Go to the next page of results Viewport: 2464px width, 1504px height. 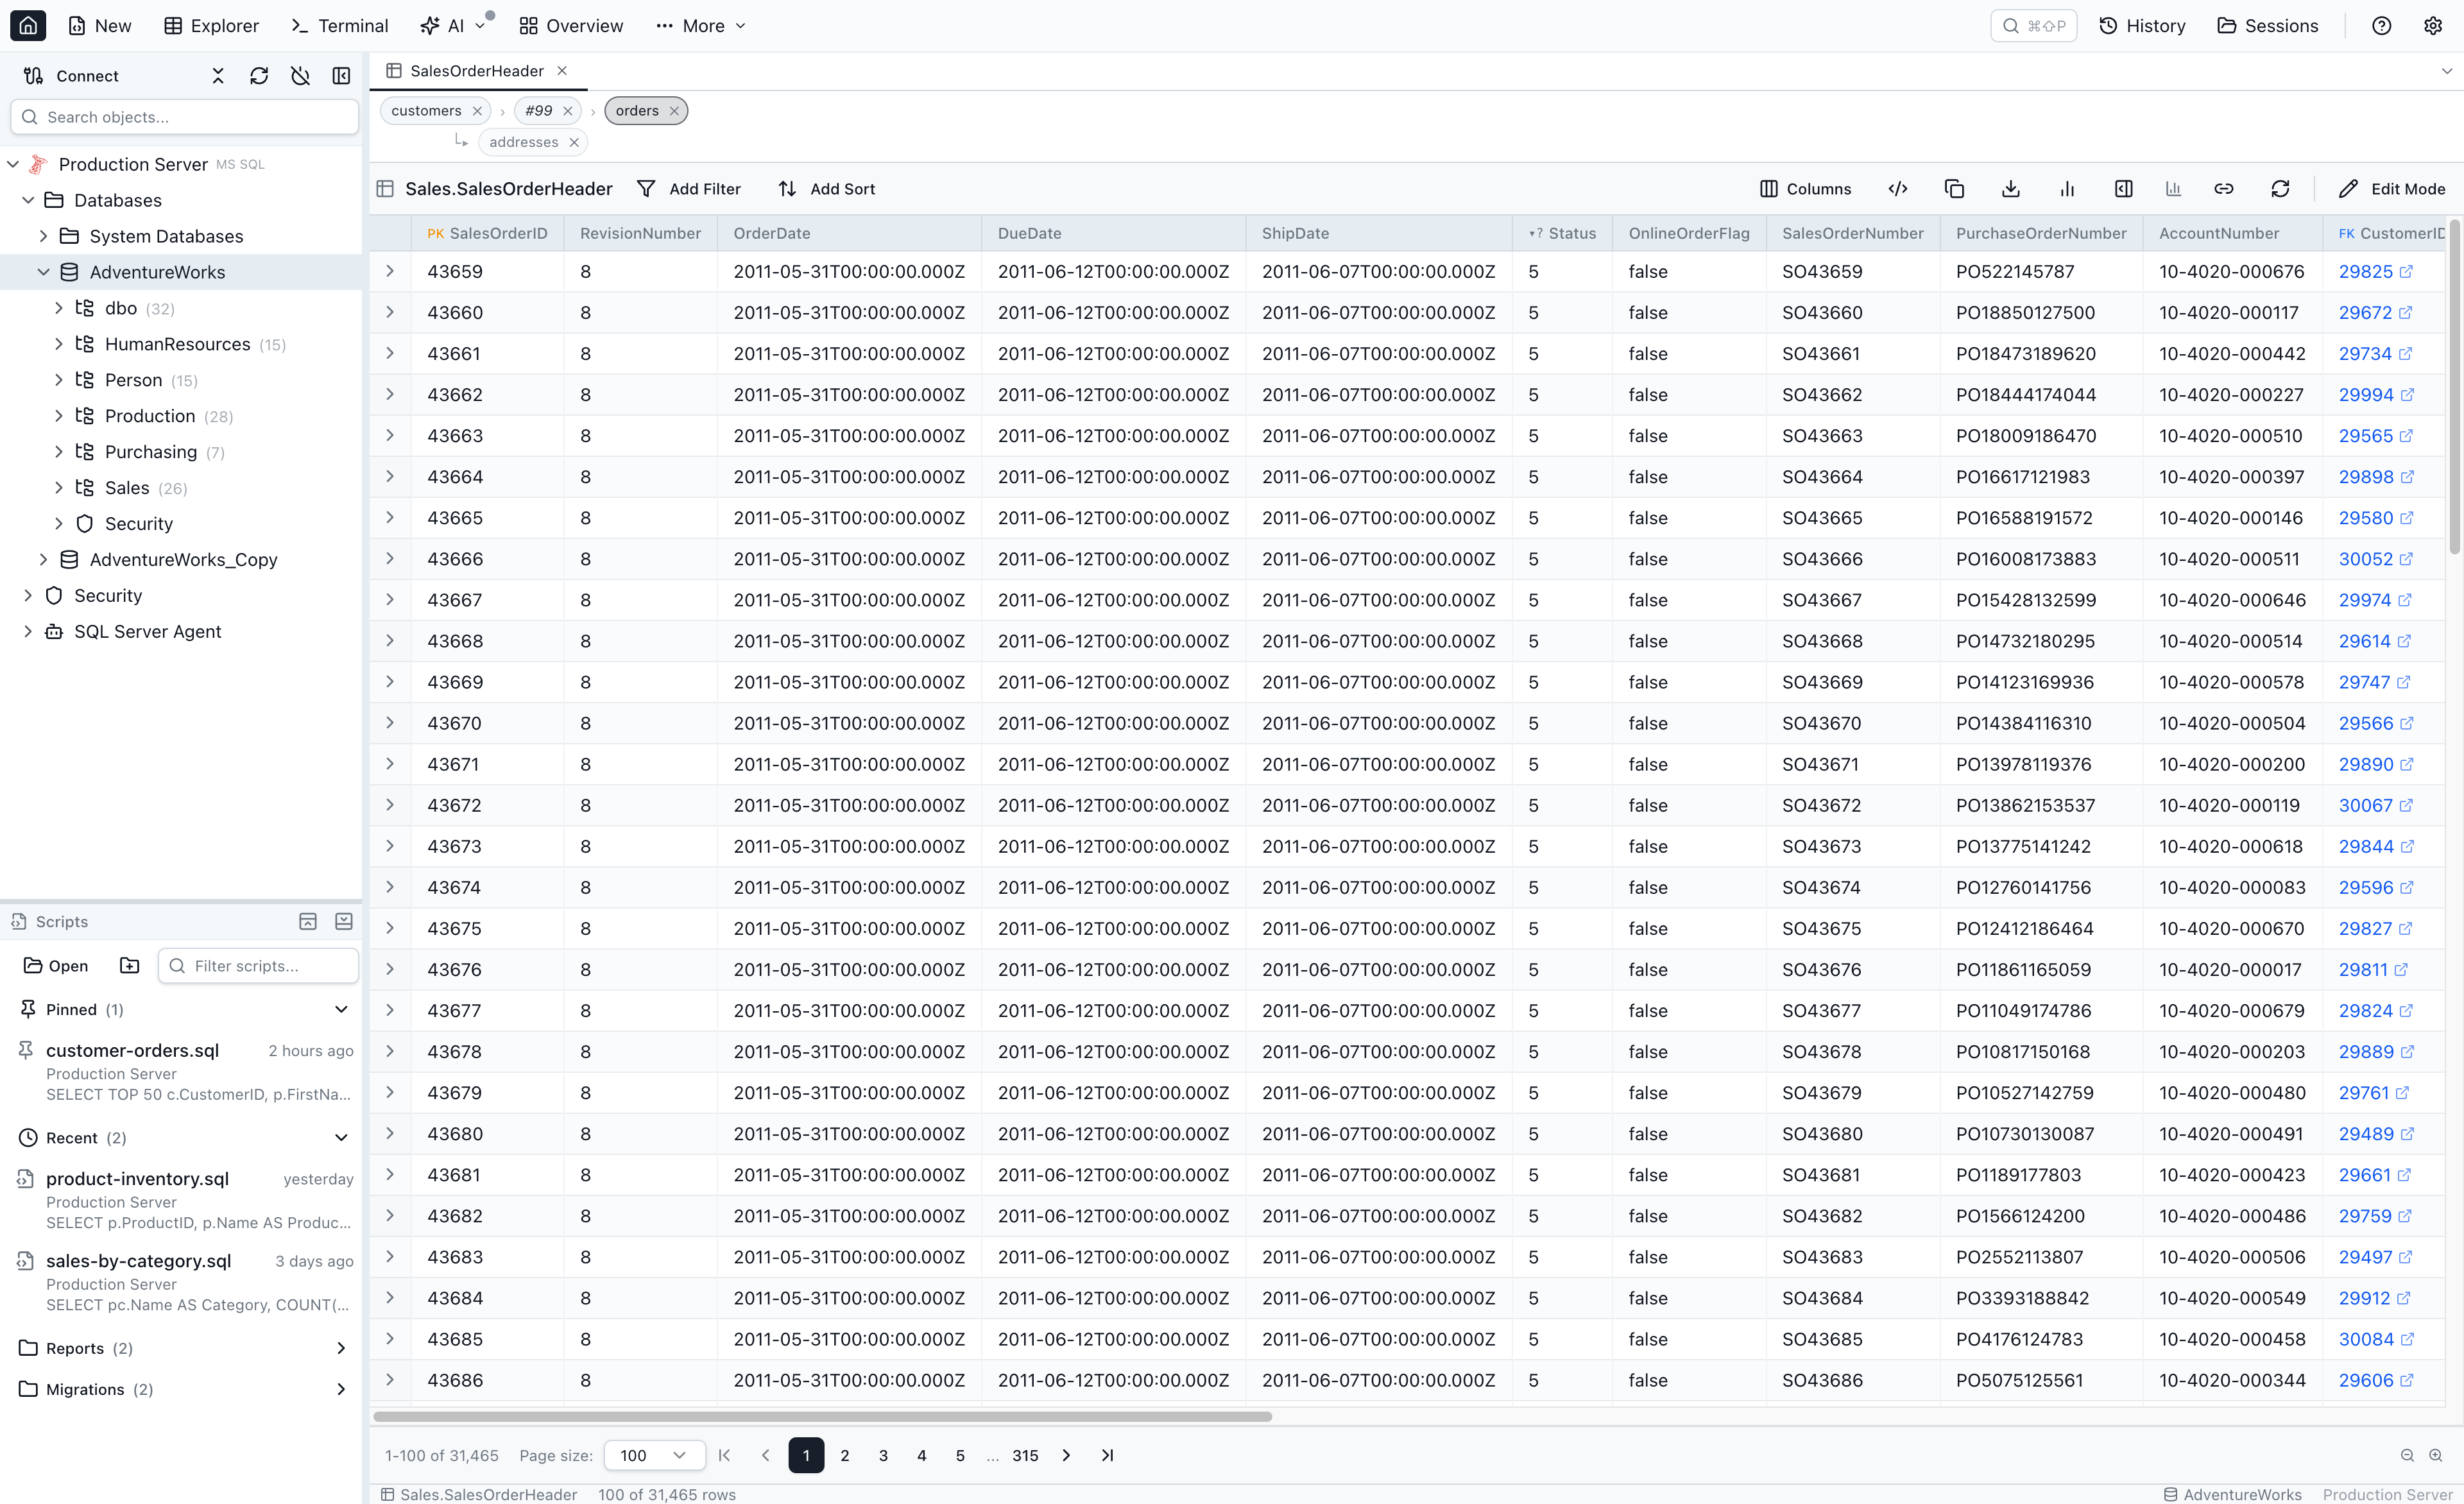pos(1066,1456)
